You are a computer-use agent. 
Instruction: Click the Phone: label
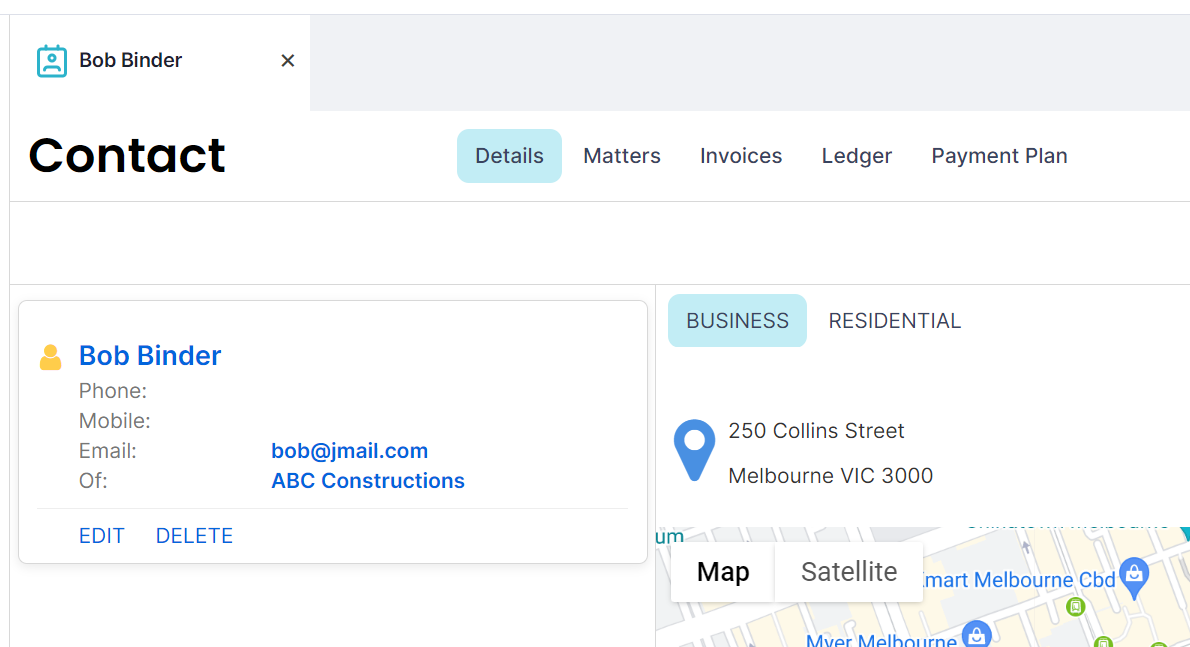tap(113, 391)
